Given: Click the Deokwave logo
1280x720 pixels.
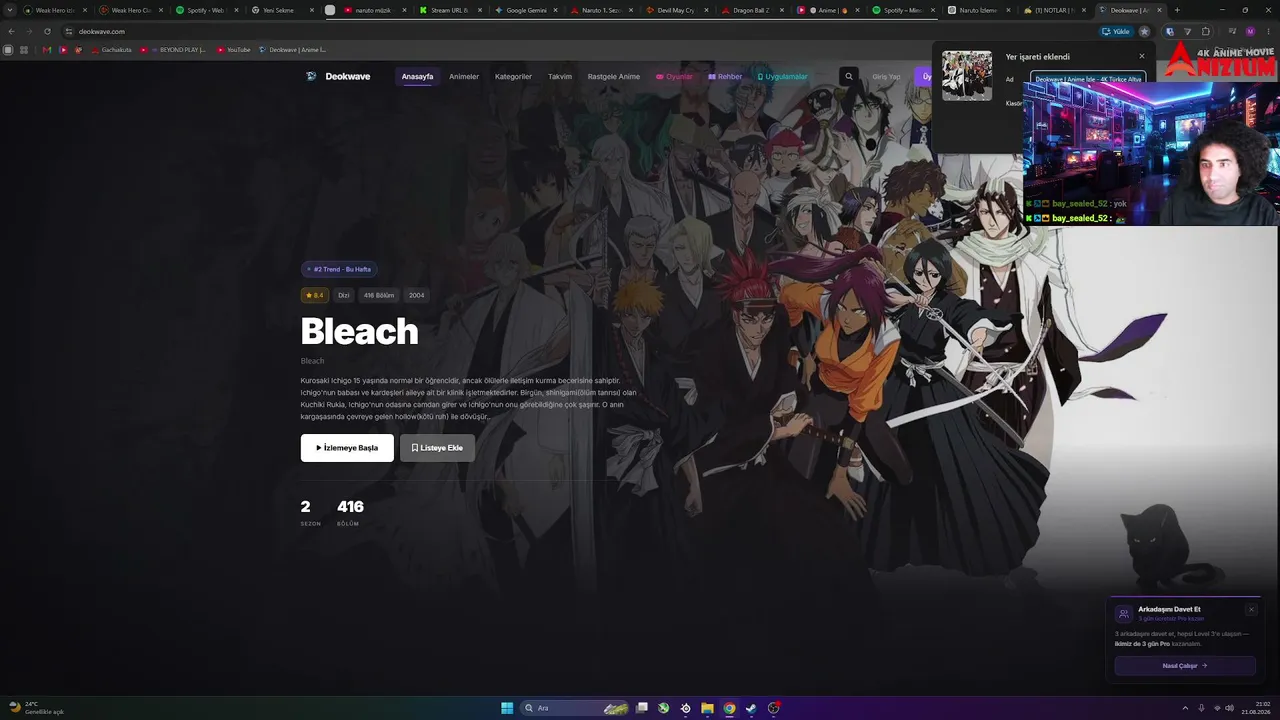Looking at the screenshot, I should click(x=338, y=76).
